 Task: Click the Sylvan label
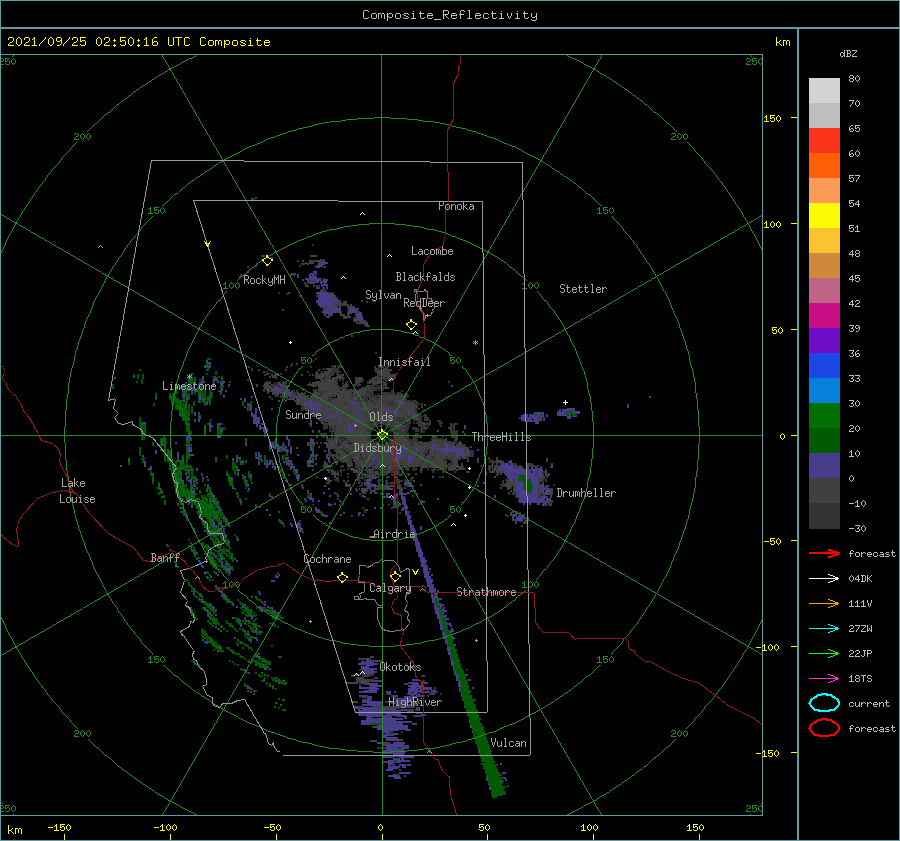click(x=383, y=295)
